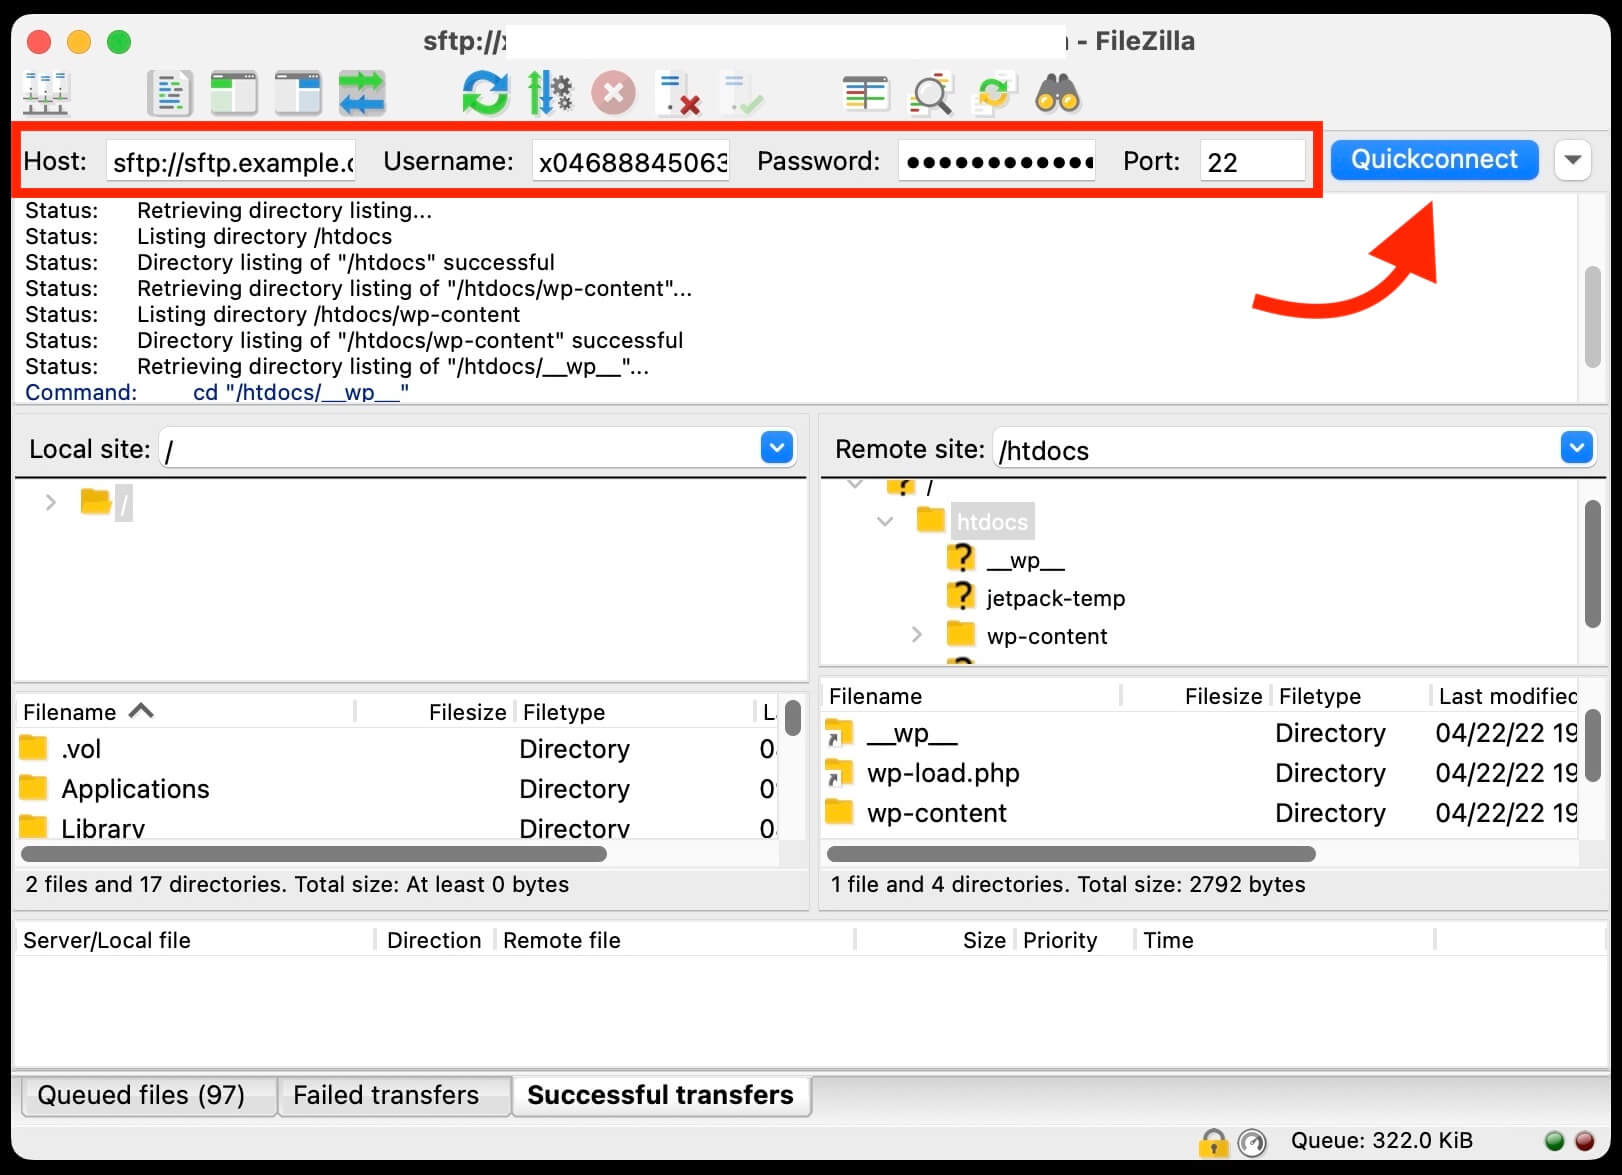The image size is (1622, 1175).
Task: Click the lock encryption icon in status bar
Action: click(x=1213, y=1141)
